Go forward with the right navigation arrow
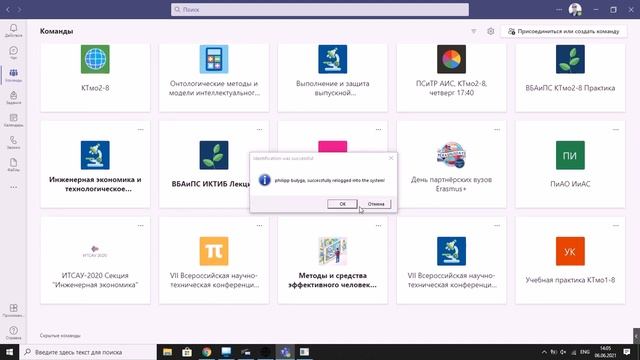 click(x=19, y=9)
